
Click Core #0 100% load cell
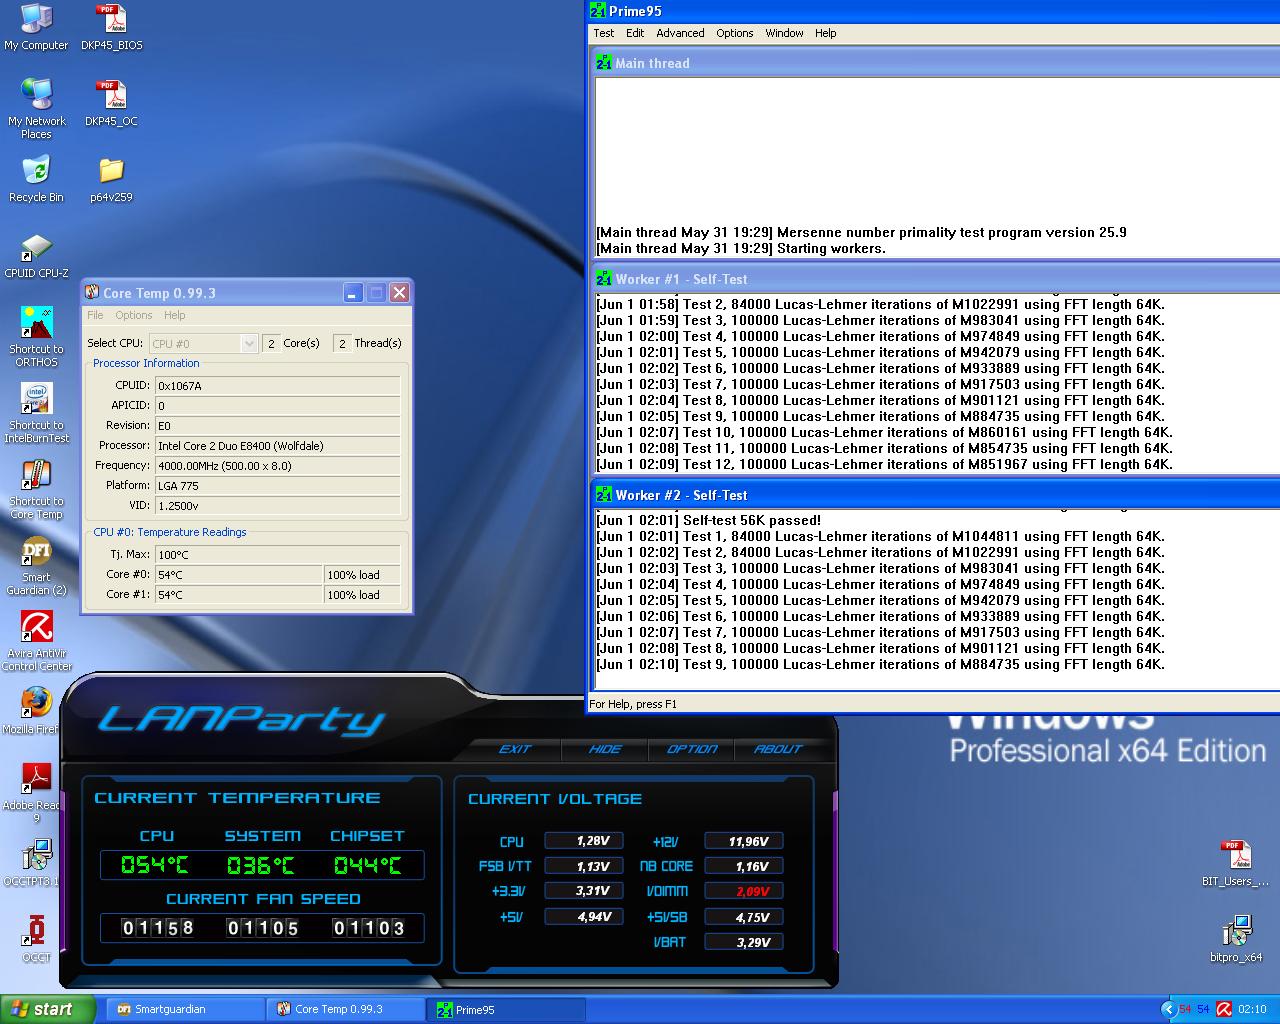[362, 574]
